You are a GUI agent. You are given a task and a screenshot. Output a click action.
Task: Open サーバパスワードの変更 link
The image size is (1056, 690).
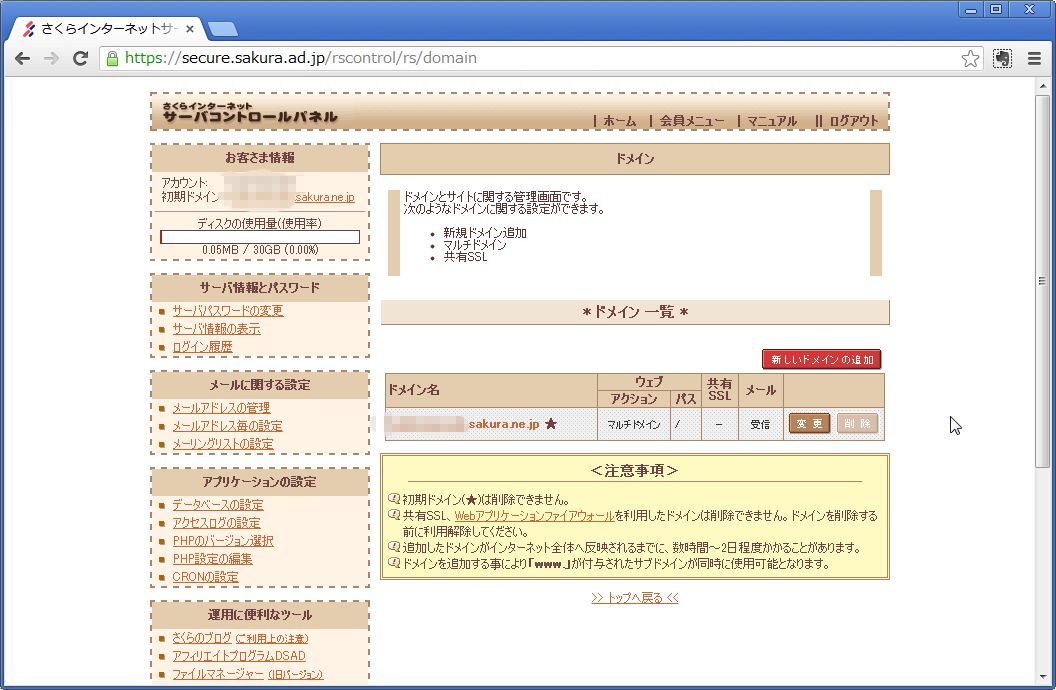(x=228, y=311)
